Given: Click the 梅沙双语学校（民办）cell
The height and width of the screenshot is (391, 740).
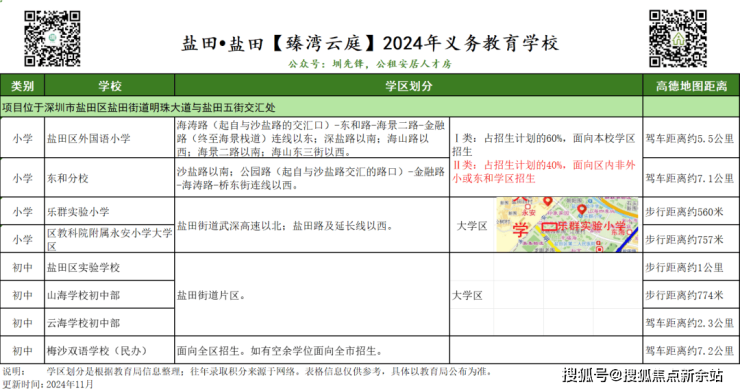Looking at the screenshot, I should [x=109, y=350].
